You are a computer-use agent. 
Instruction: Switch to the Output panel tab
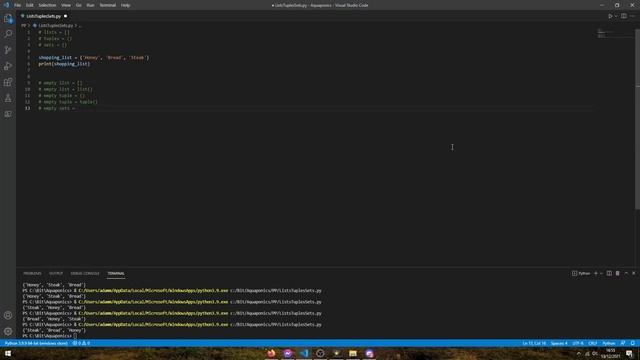(x=56, y=273)
